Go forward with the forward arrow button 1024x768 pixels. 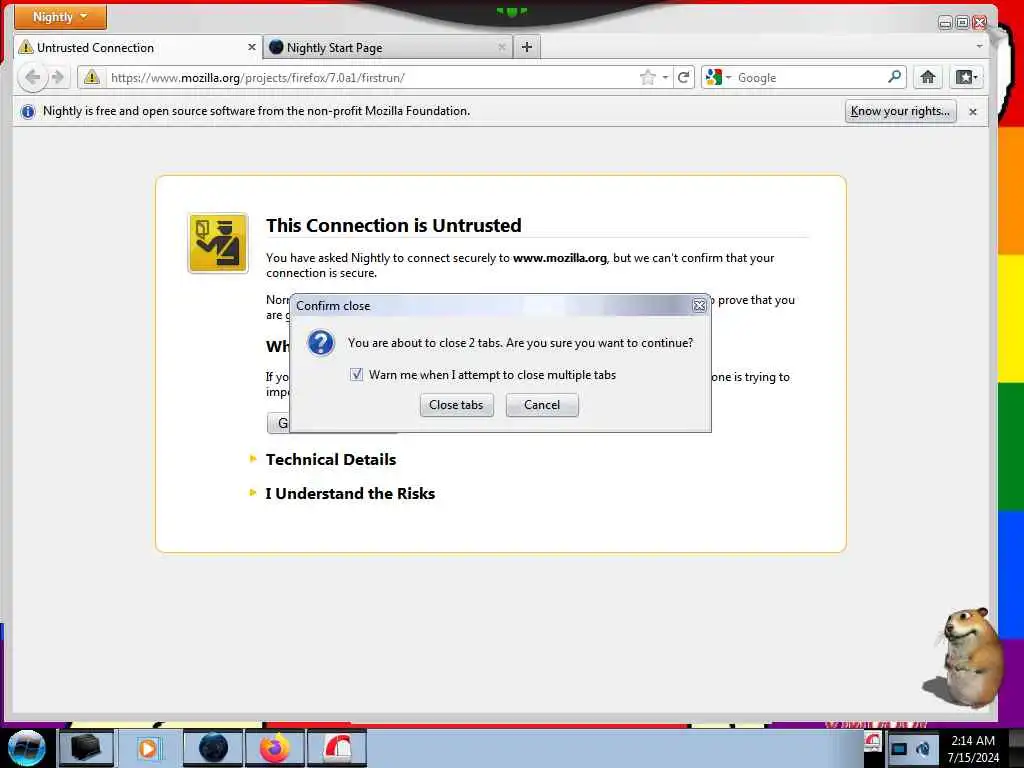(x=58, y=78)
